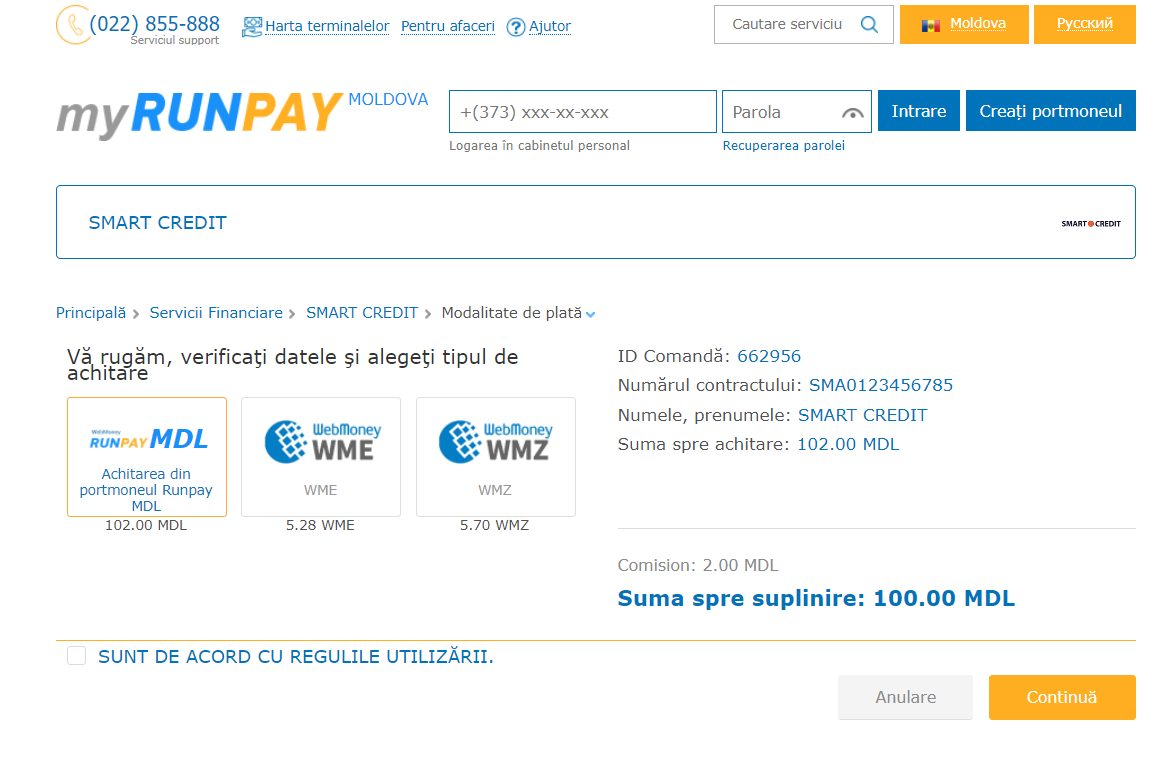Screen dimensions: 1172x762
Task: Go to Principală breadcrumb
Action: click(91, 313)
